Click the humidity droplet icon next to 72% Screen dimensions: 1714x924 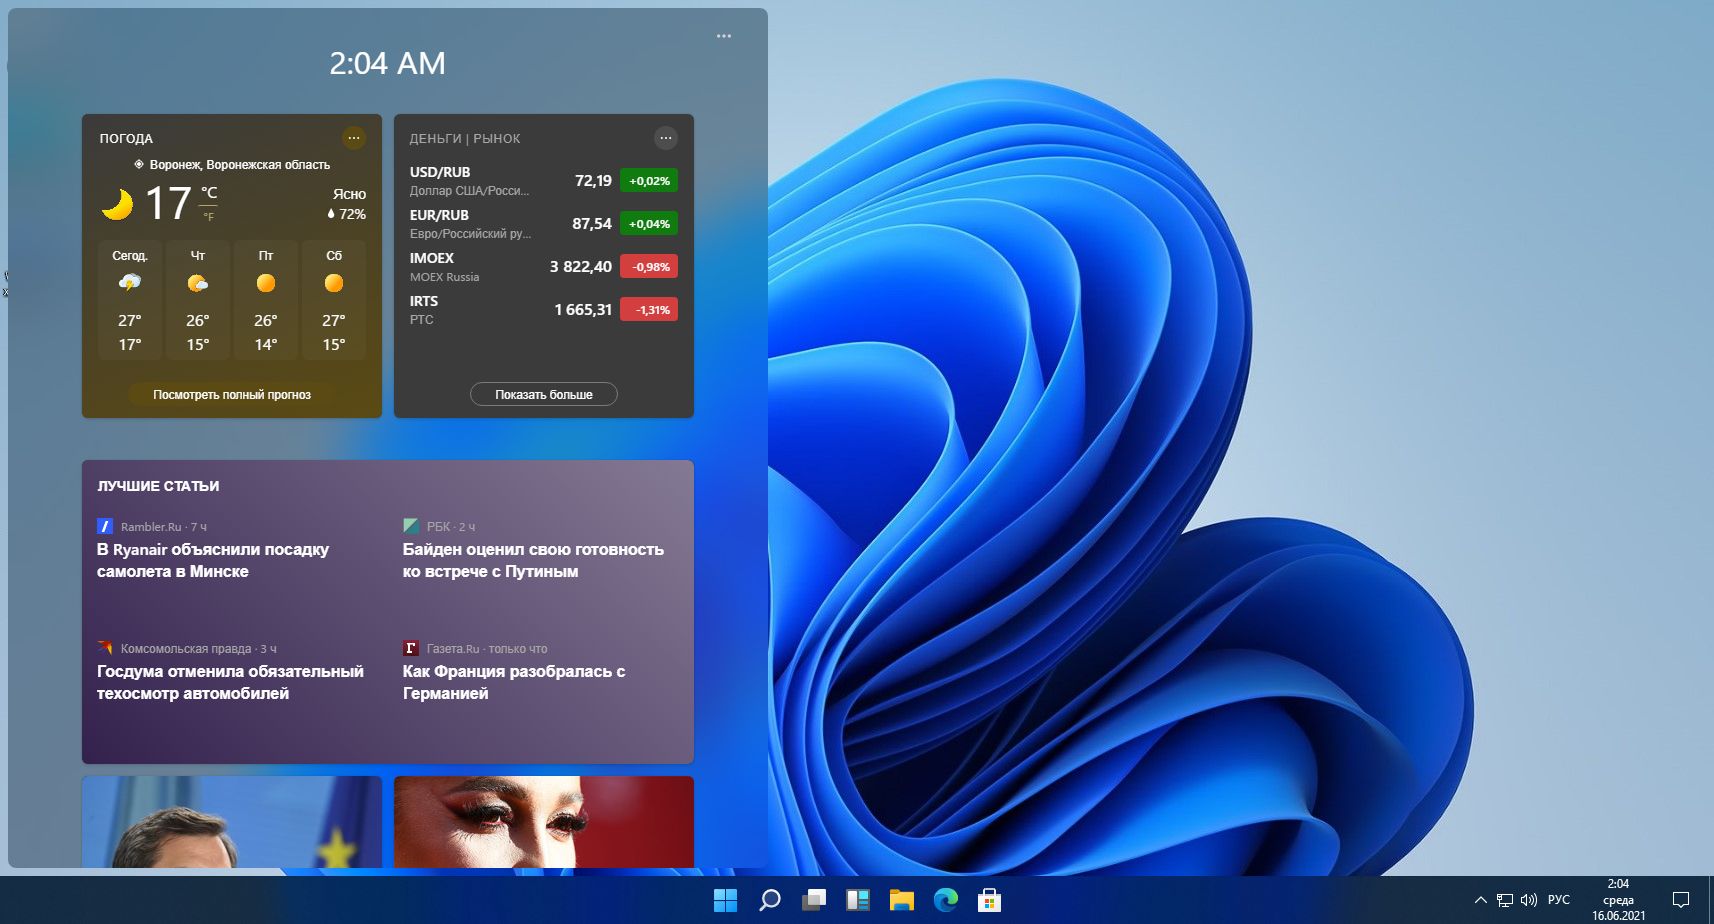331,214
